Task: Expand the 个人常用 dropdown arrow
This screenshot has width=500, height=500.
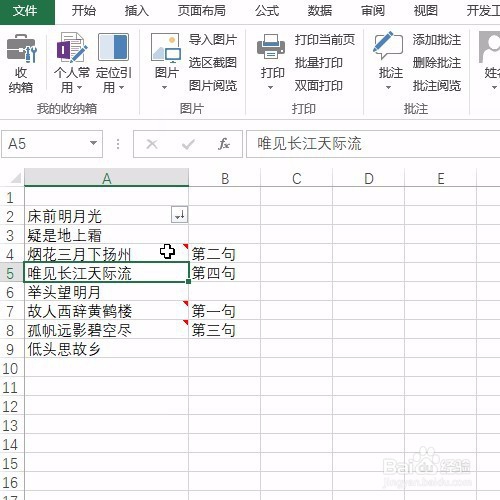Action: click(x=79, y=88)
